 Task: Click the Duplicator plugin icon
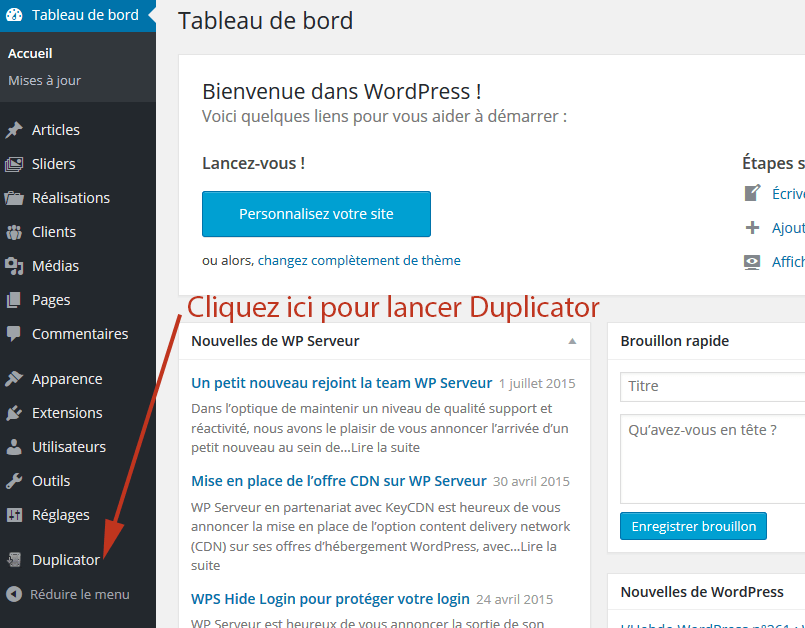click(x=14, y=560)
